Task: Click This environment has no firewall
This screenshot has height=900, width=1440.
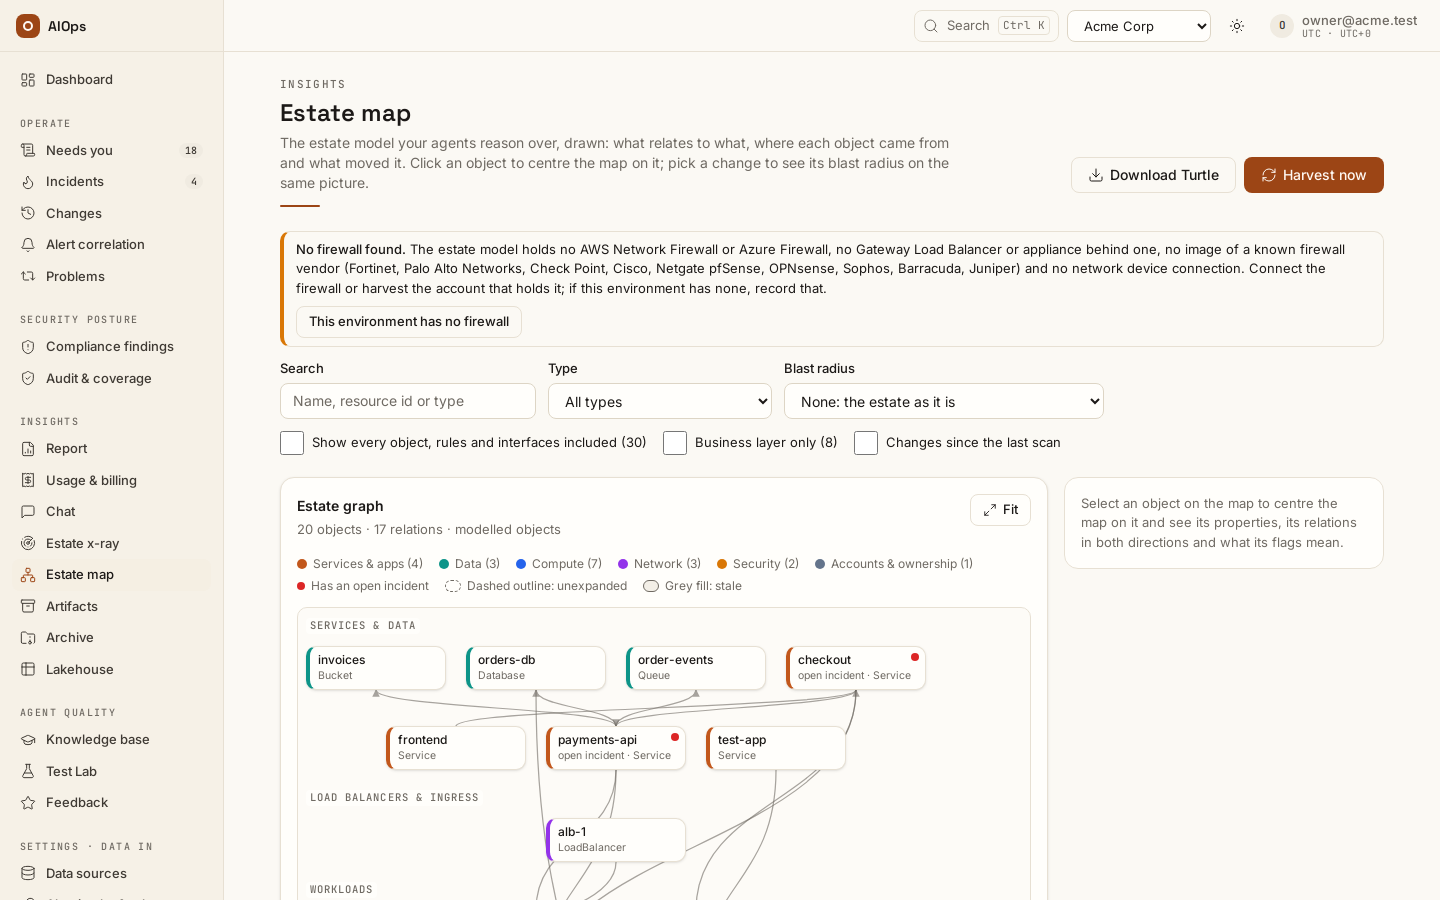Action: click(409, 322)
